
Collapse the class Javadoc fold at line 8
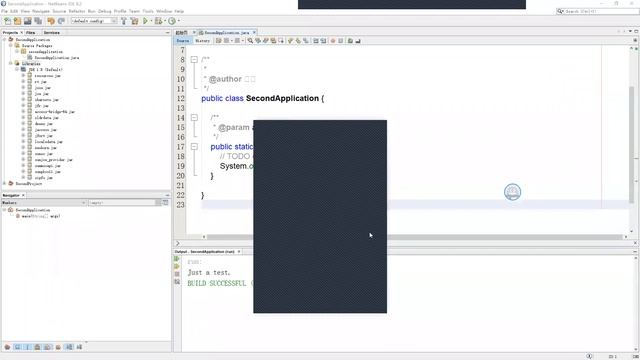194,60
